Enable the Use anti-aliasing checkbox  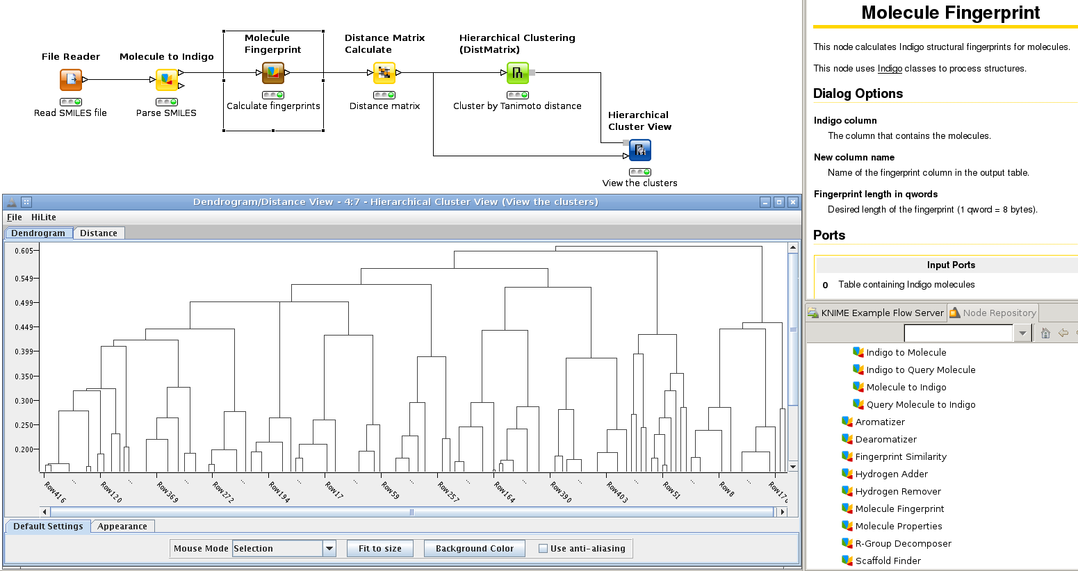click(543, 548)
